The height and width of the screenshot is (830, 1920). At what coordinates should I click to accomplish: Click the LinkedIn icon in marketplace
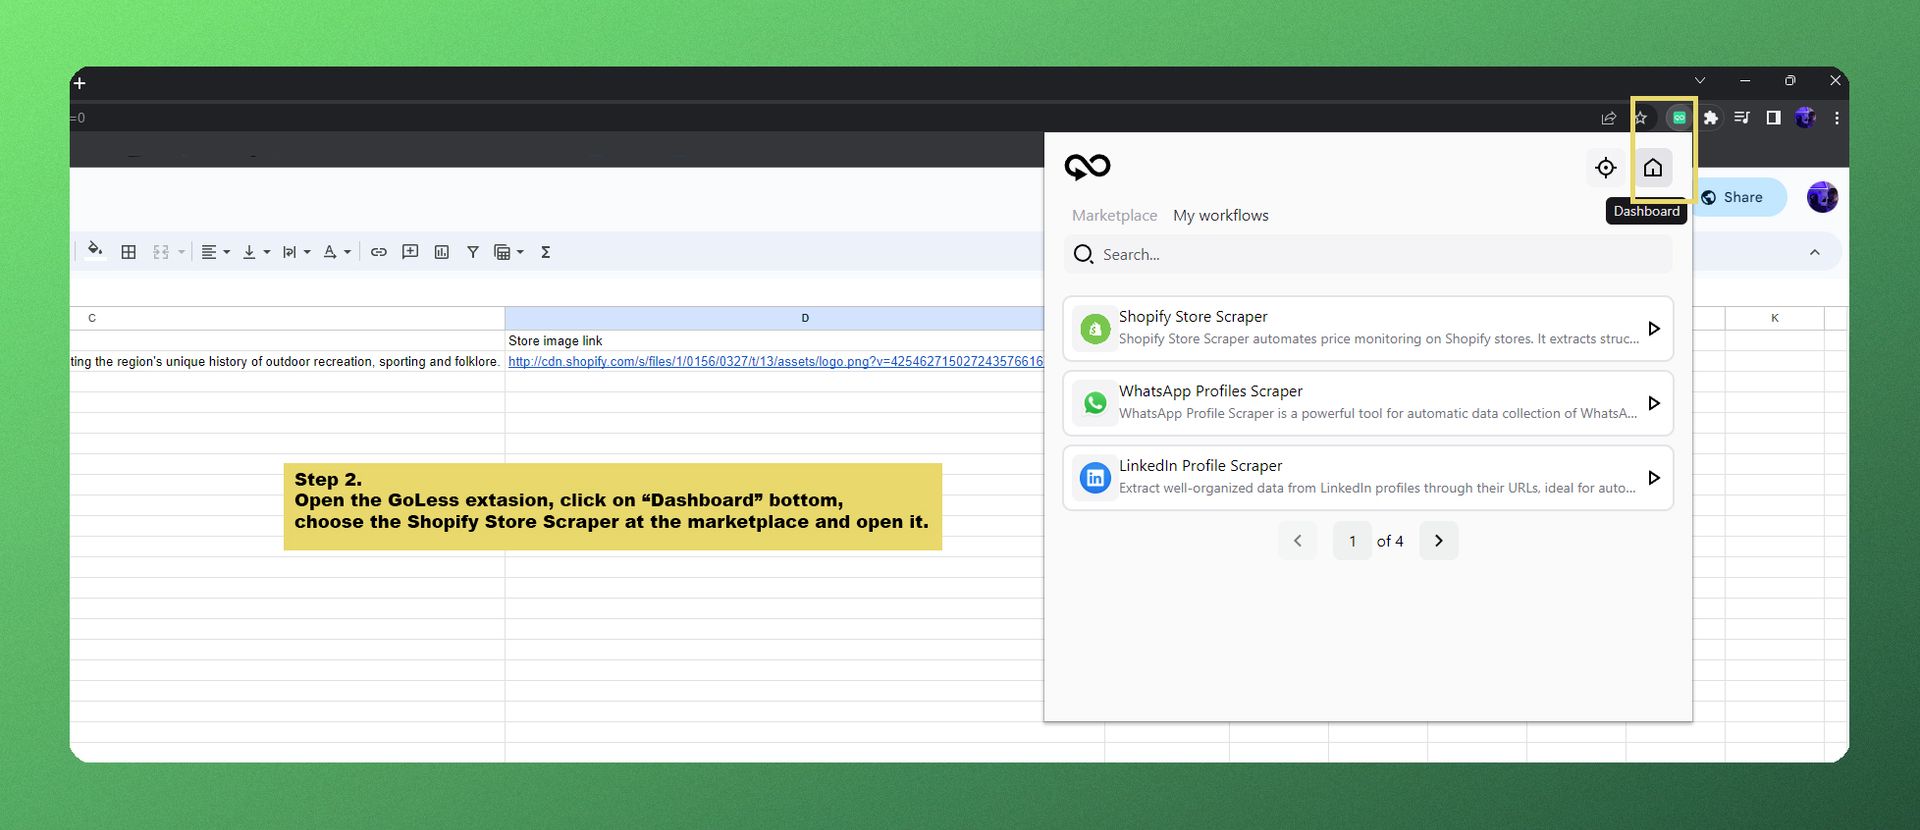[x=1095, y=478]
